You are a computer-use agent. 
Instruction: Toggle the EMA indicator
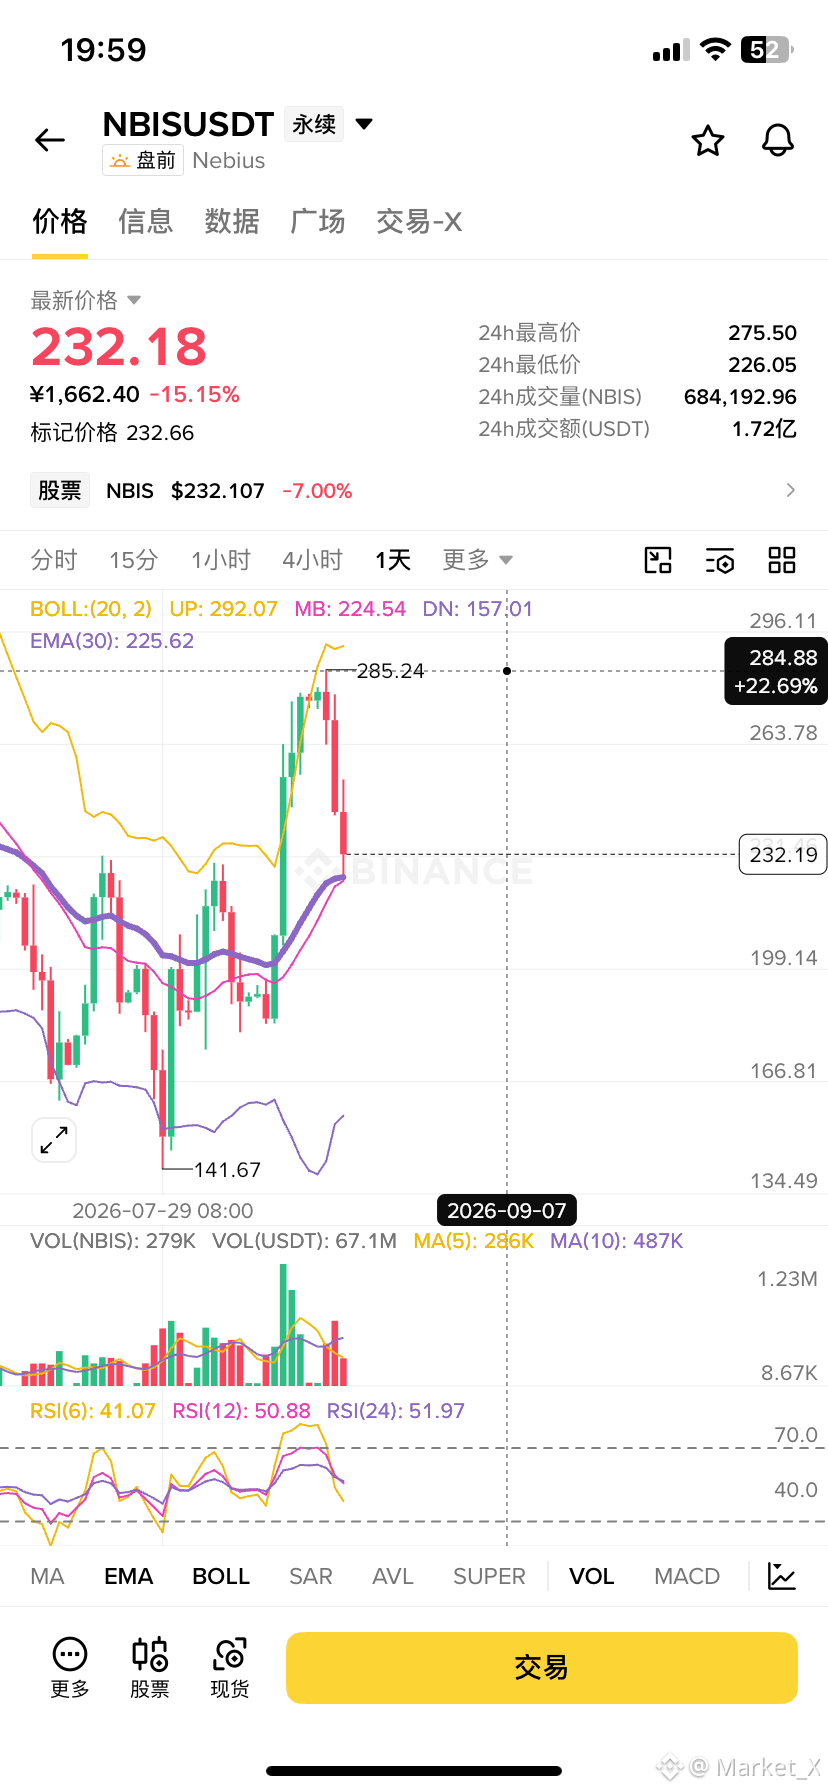[x=129, y=1576]
